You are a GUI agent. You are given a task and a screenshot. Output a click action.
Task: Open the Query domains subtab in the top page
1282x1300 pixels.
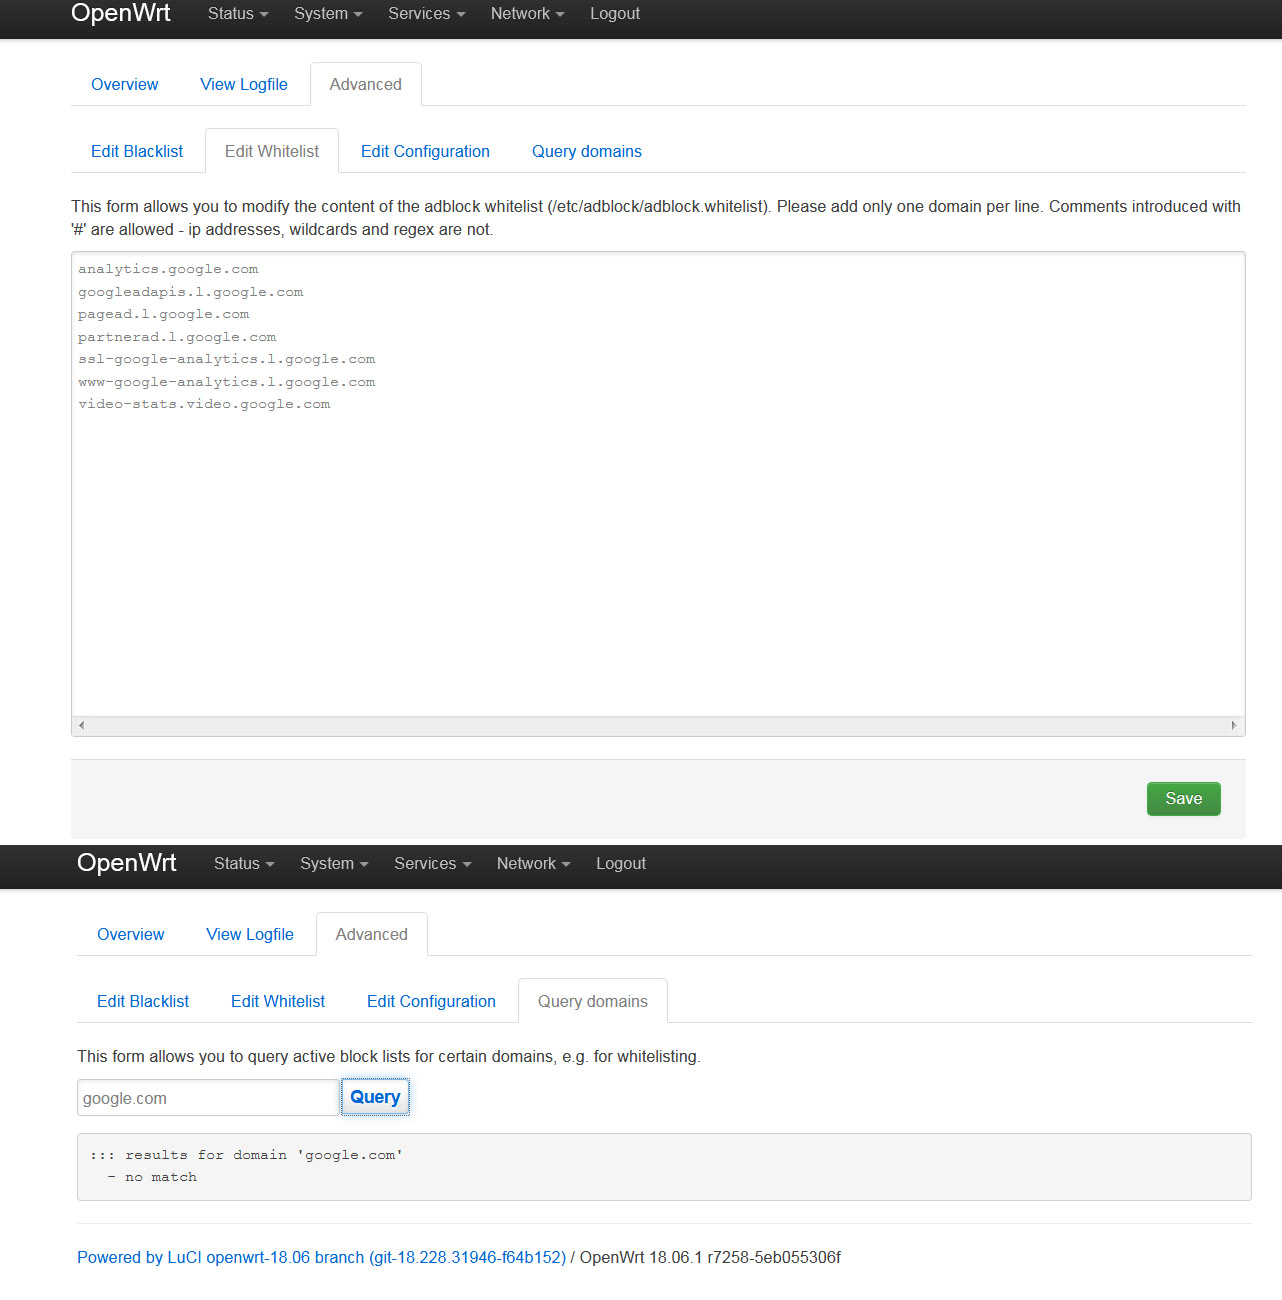tap(587, 152)
